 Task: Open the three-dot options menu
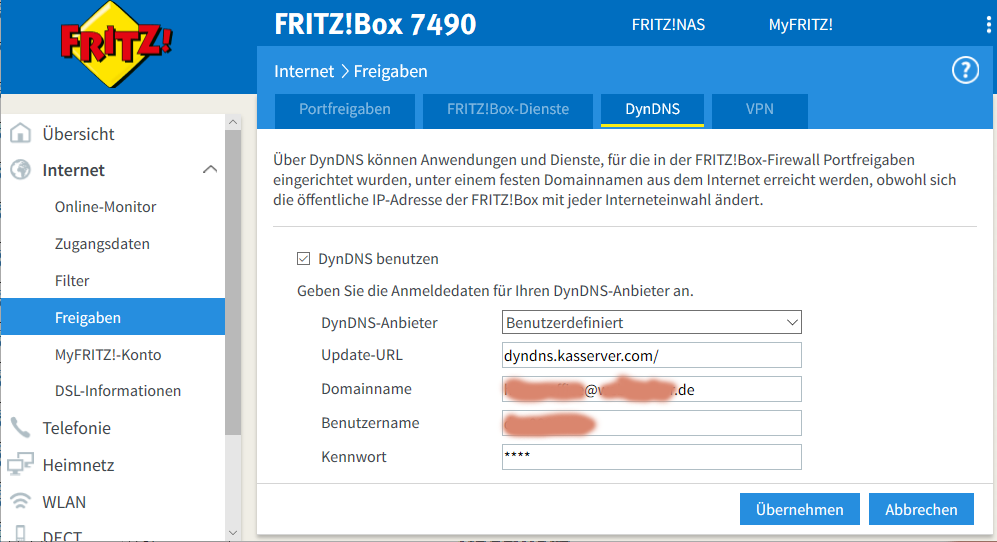click(x=988, y=25)
